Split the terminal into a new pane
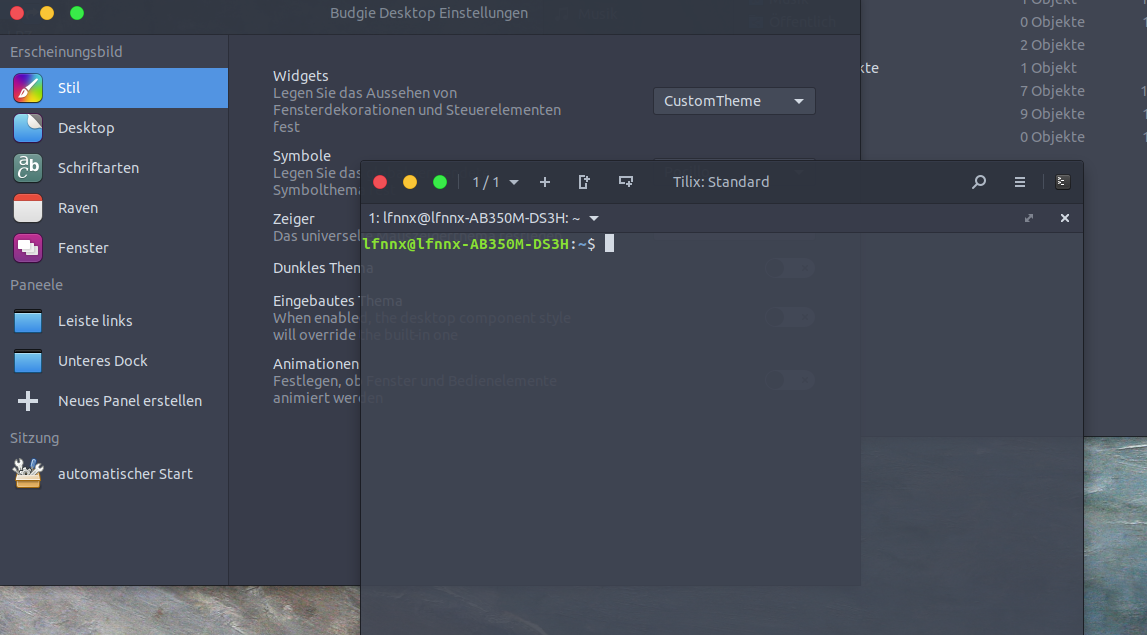The height and width of the screenshot is (635, 1147). (x=626, y=181)
